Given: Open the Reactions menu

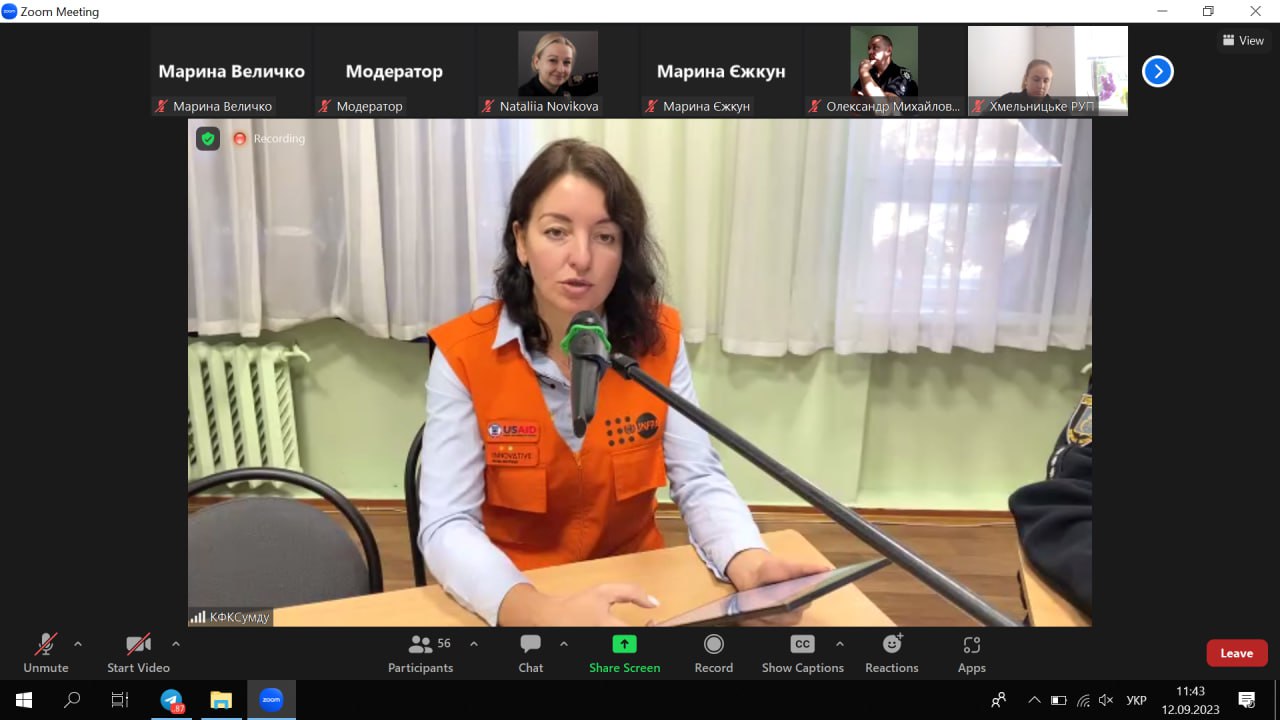Looking at the screenshot, I should 891,653.
